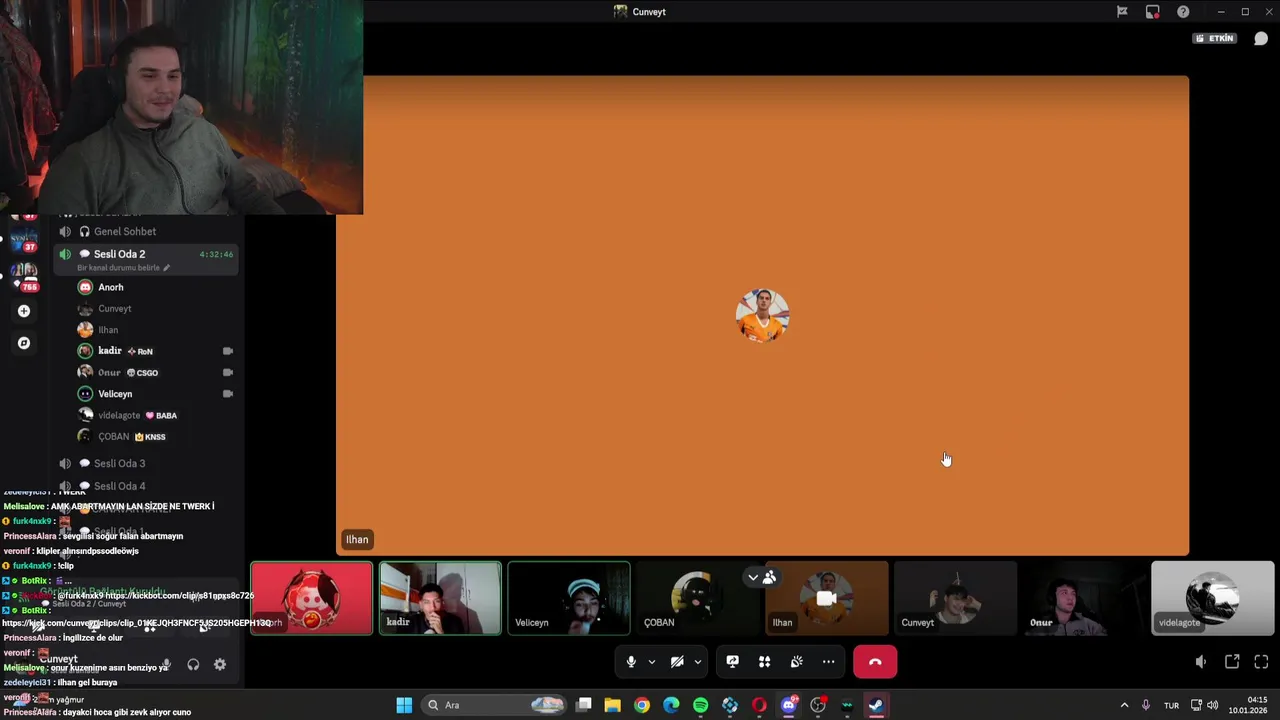Open the more options three dots
This screenshot has width=1280, height=720.
point(829,662)
